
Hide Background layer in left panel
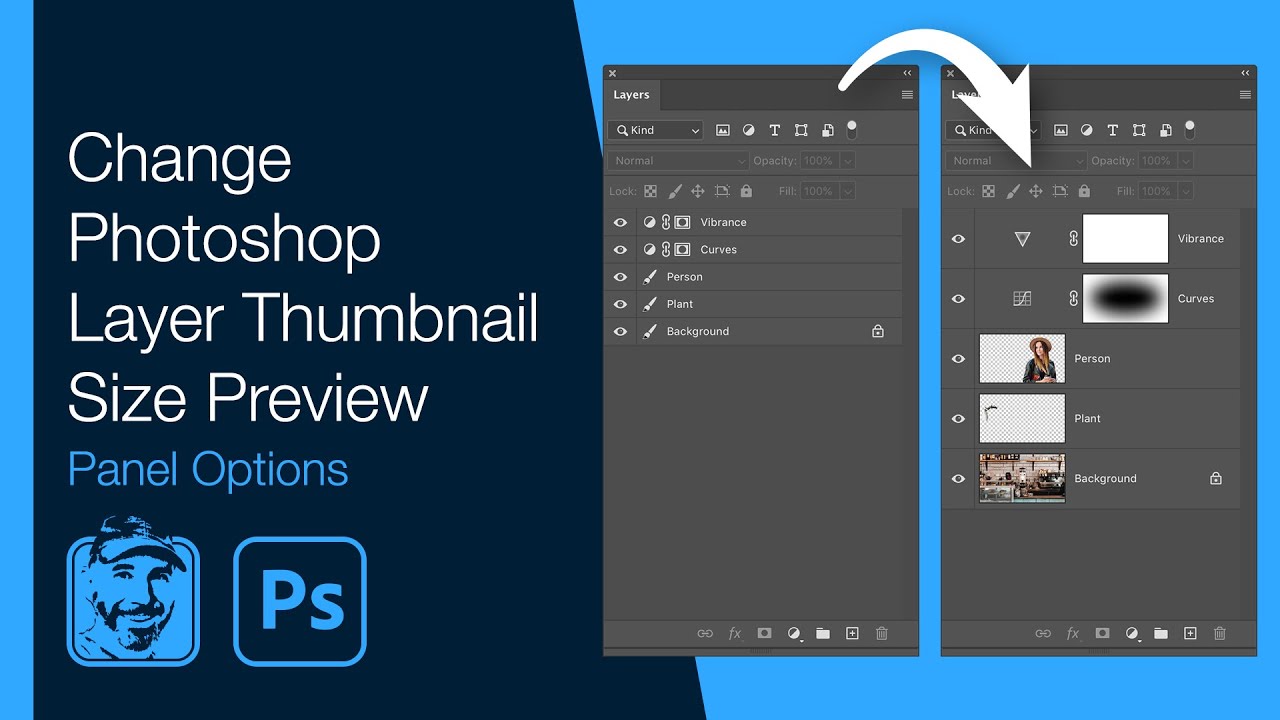[x=620, y=331]
